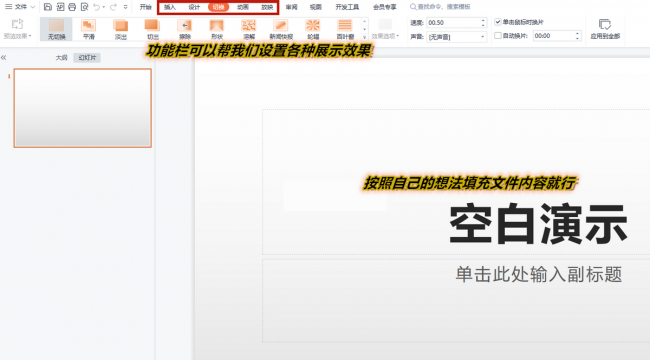
Task: Click the Redo arrow icon
Action: click(x=113, y=7)
